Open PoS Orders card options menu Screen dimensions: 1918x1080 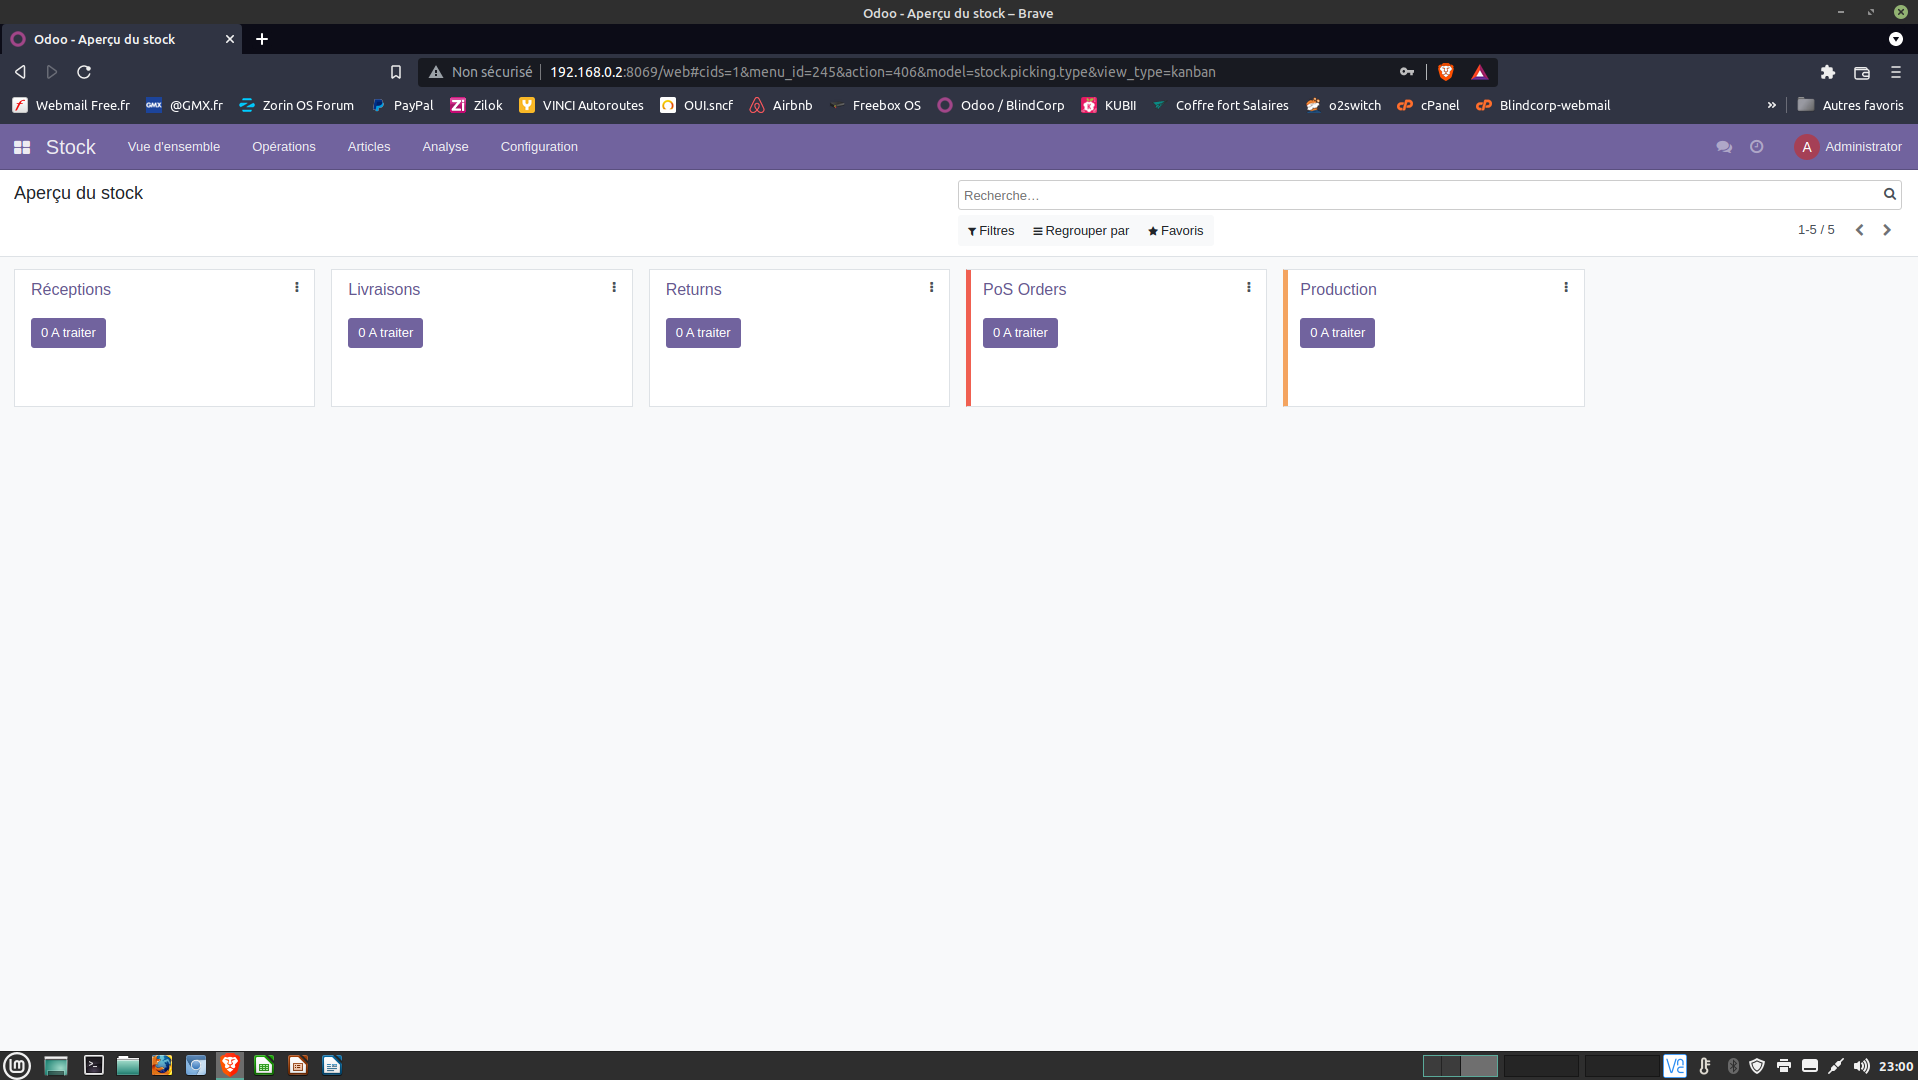coord(1248,288)
